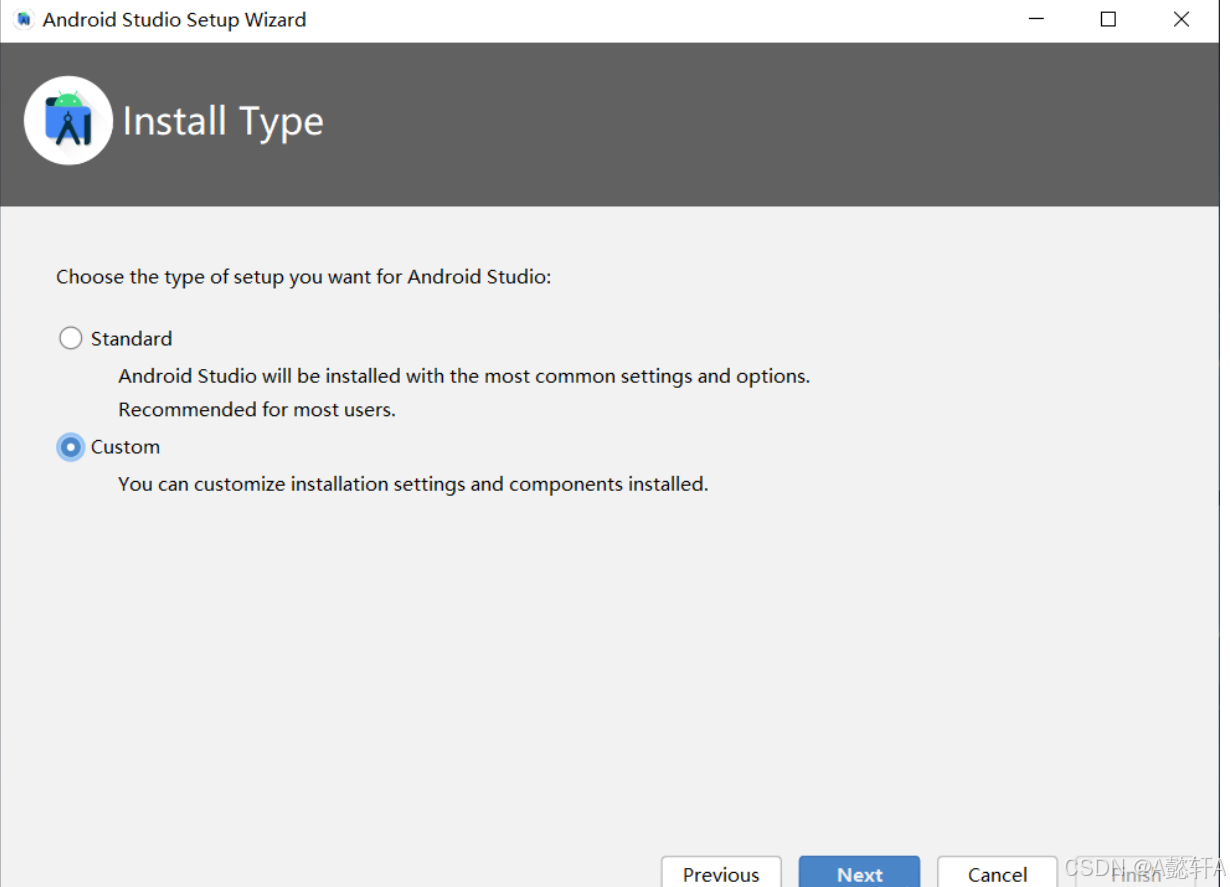Click "Recommended for most users." text
The height and width of the screenshot is (887, 1230).
tap(257, 410)
